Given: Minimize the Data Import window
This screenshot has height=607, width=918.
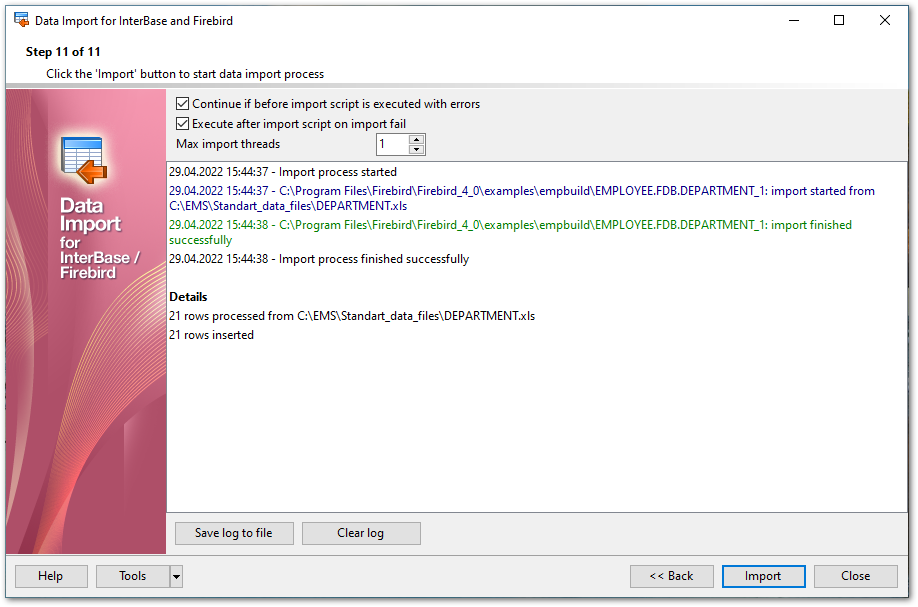Looking at the screenshot, I should click(794, 20).
